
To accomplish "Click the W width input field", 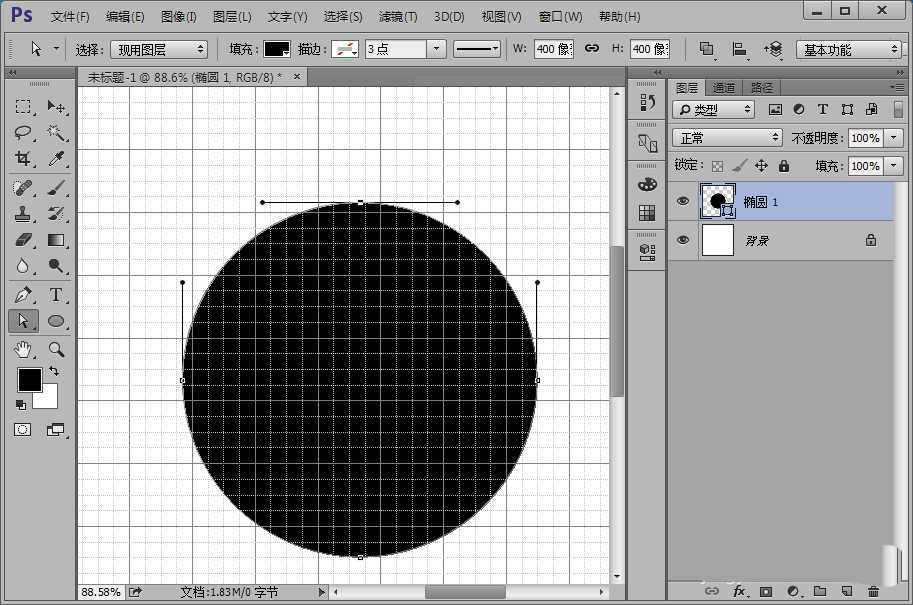I will (x=552, y=49).
